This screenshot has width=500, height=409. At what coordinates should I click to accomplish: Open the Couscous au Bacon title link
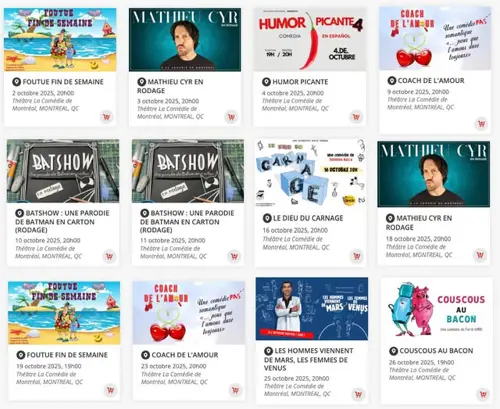point(436,351)
